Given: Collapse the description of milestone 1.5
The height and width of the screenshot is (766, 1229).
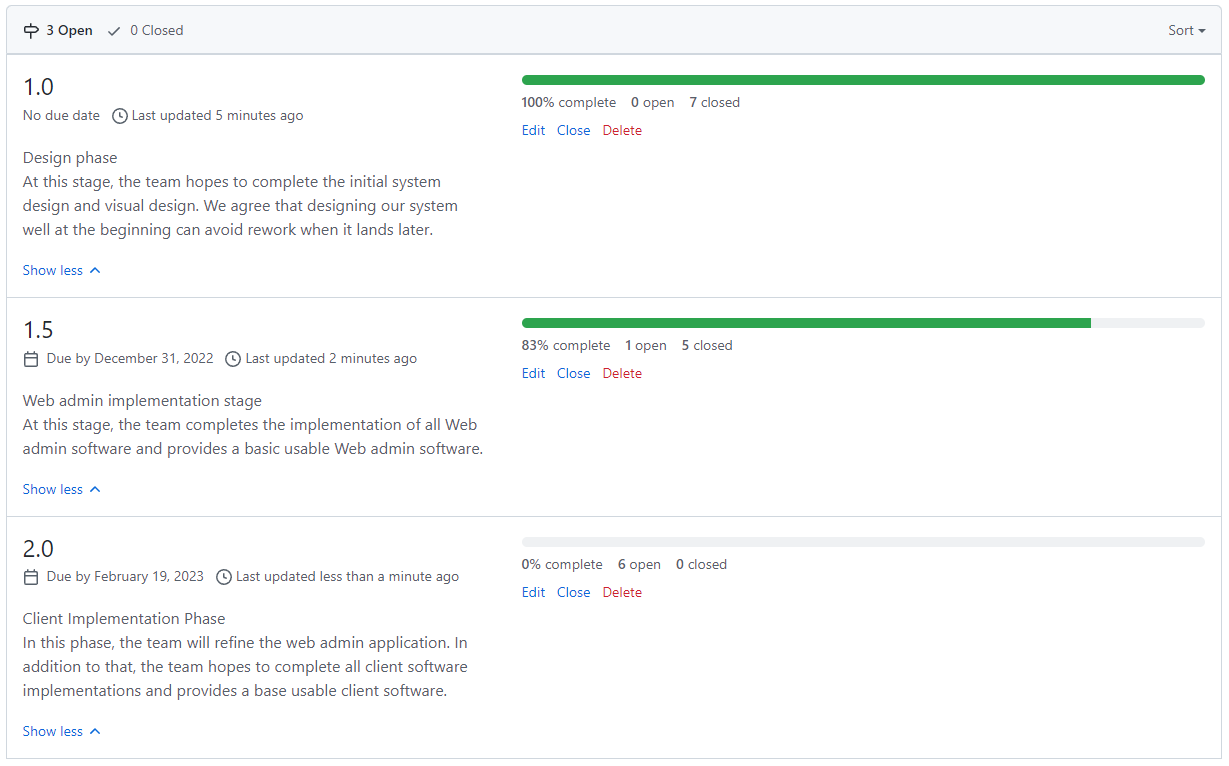Looking at the screenshot, I should point(62,489).
